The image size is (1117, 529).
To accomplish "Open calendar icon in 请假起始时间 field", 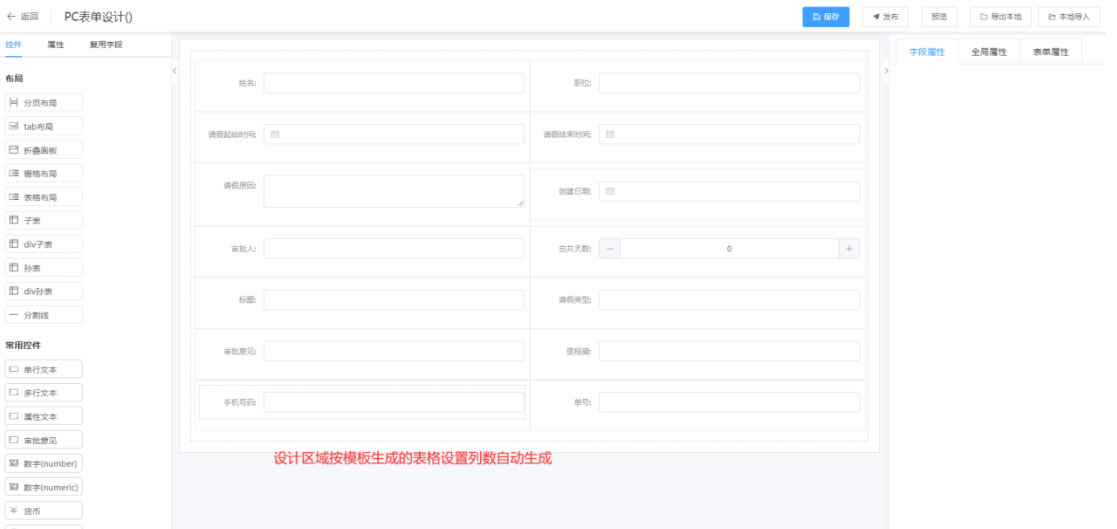I will coord(275,134).
